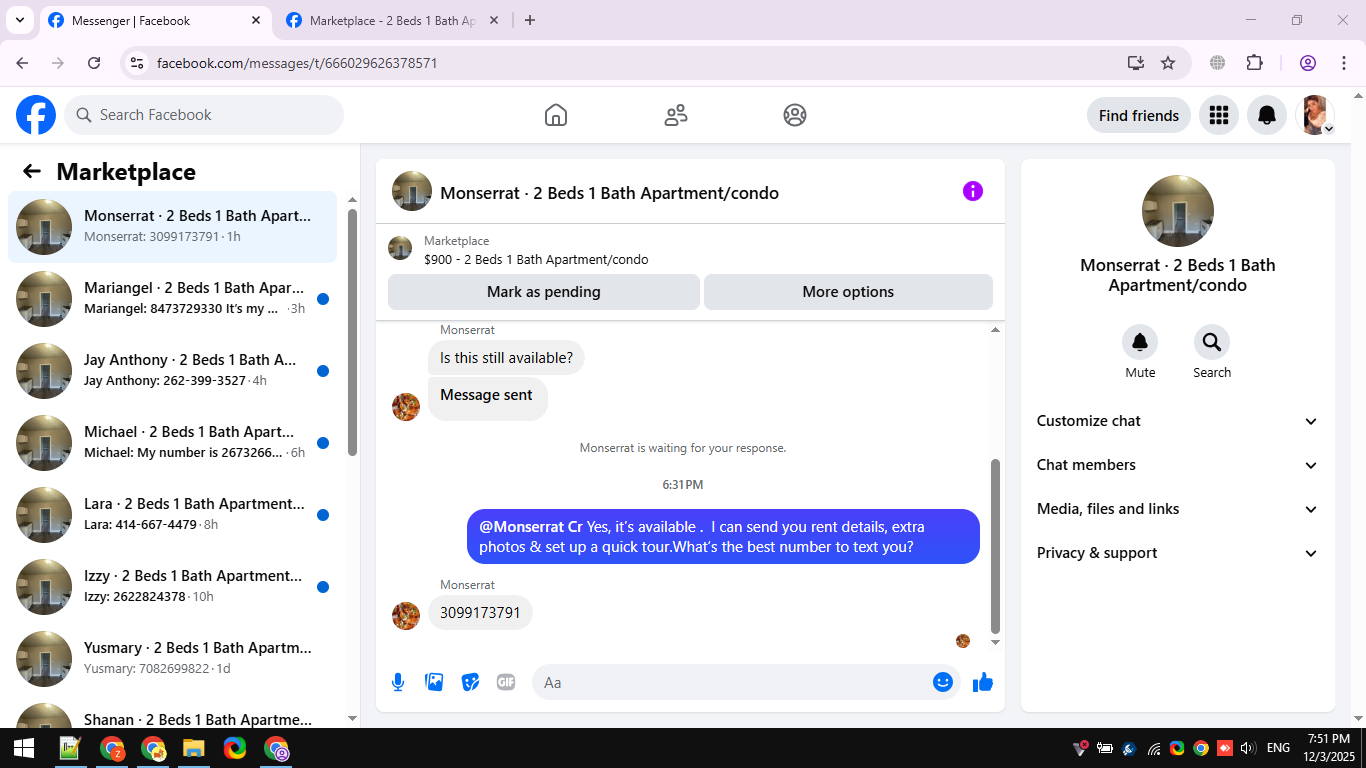Open the Friends icon in top navigation
This screenshot has height=768, width=1366.
point(676,115)
